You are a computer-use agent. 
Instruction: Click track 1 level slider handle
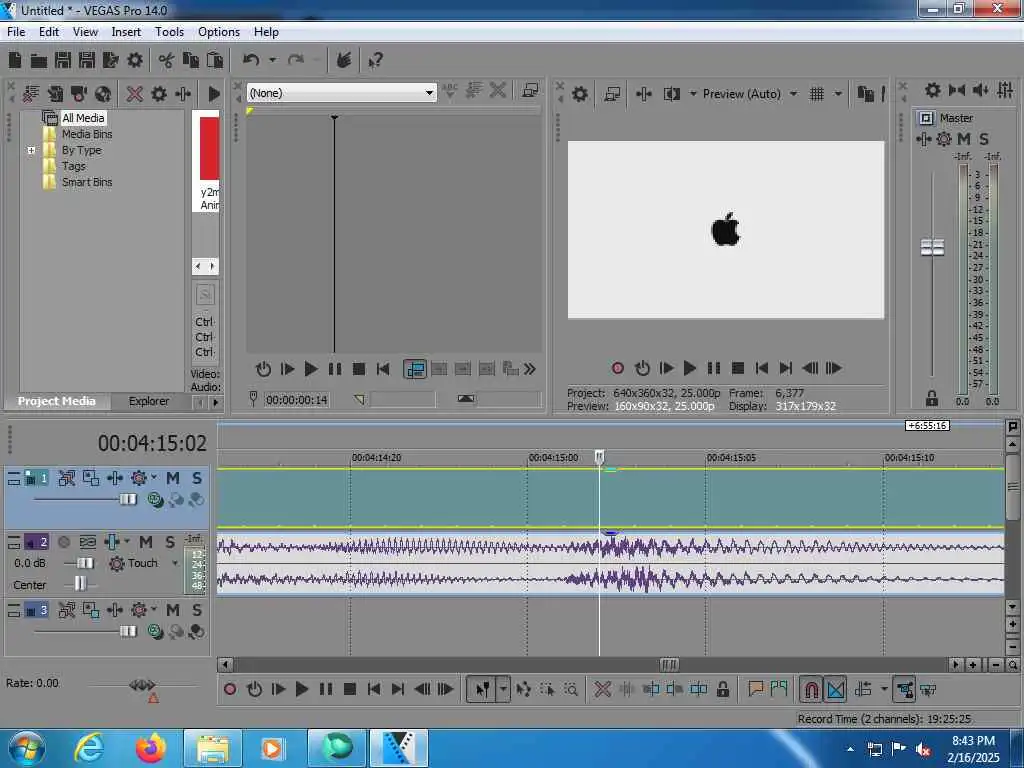click(128, 500)
